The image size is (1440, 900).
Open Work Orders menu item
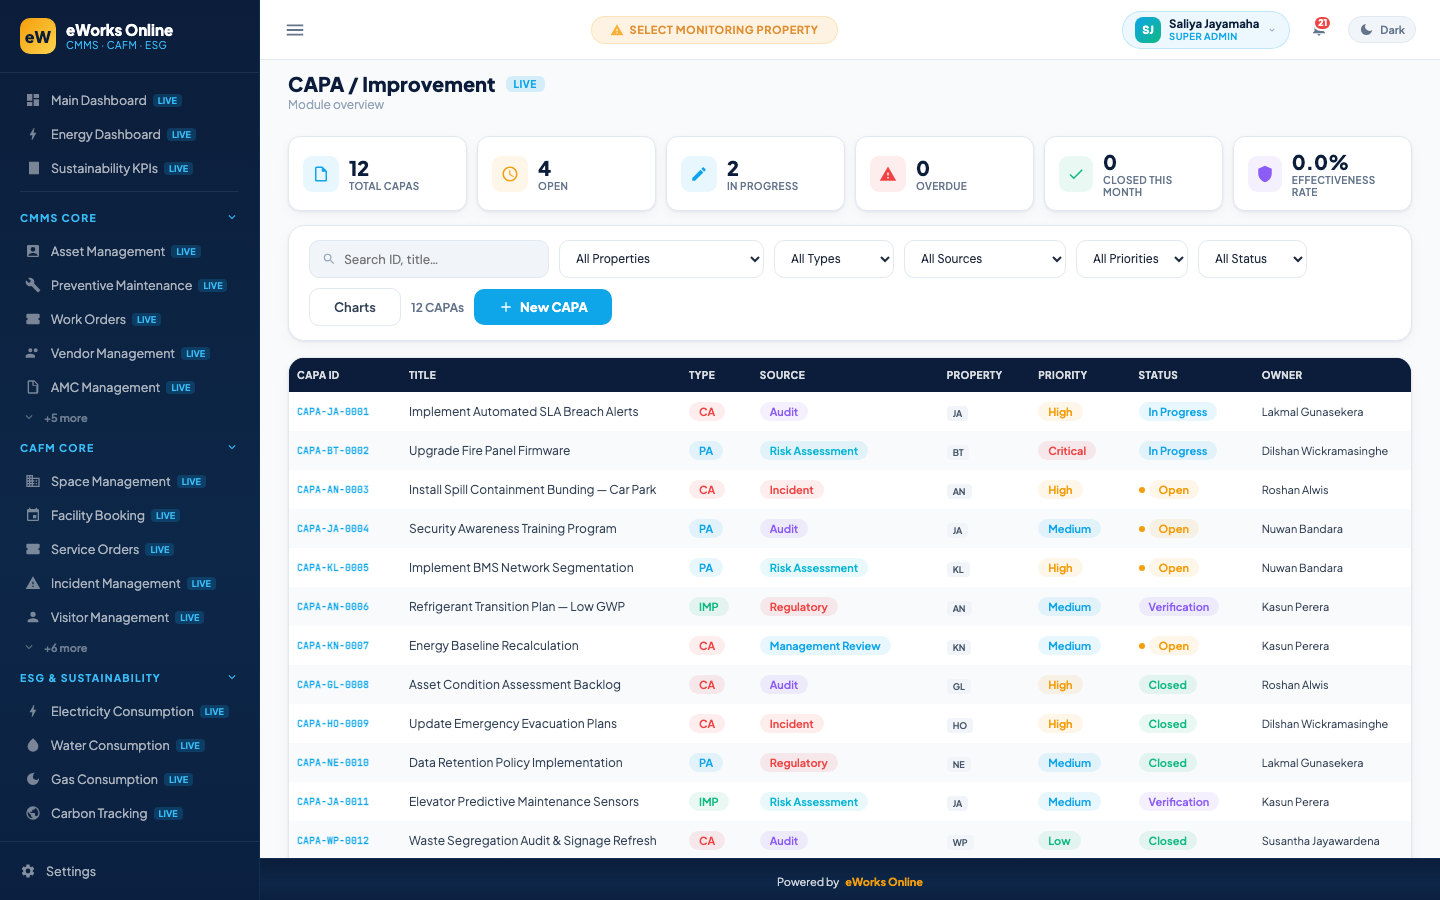[x=130, y=319]
